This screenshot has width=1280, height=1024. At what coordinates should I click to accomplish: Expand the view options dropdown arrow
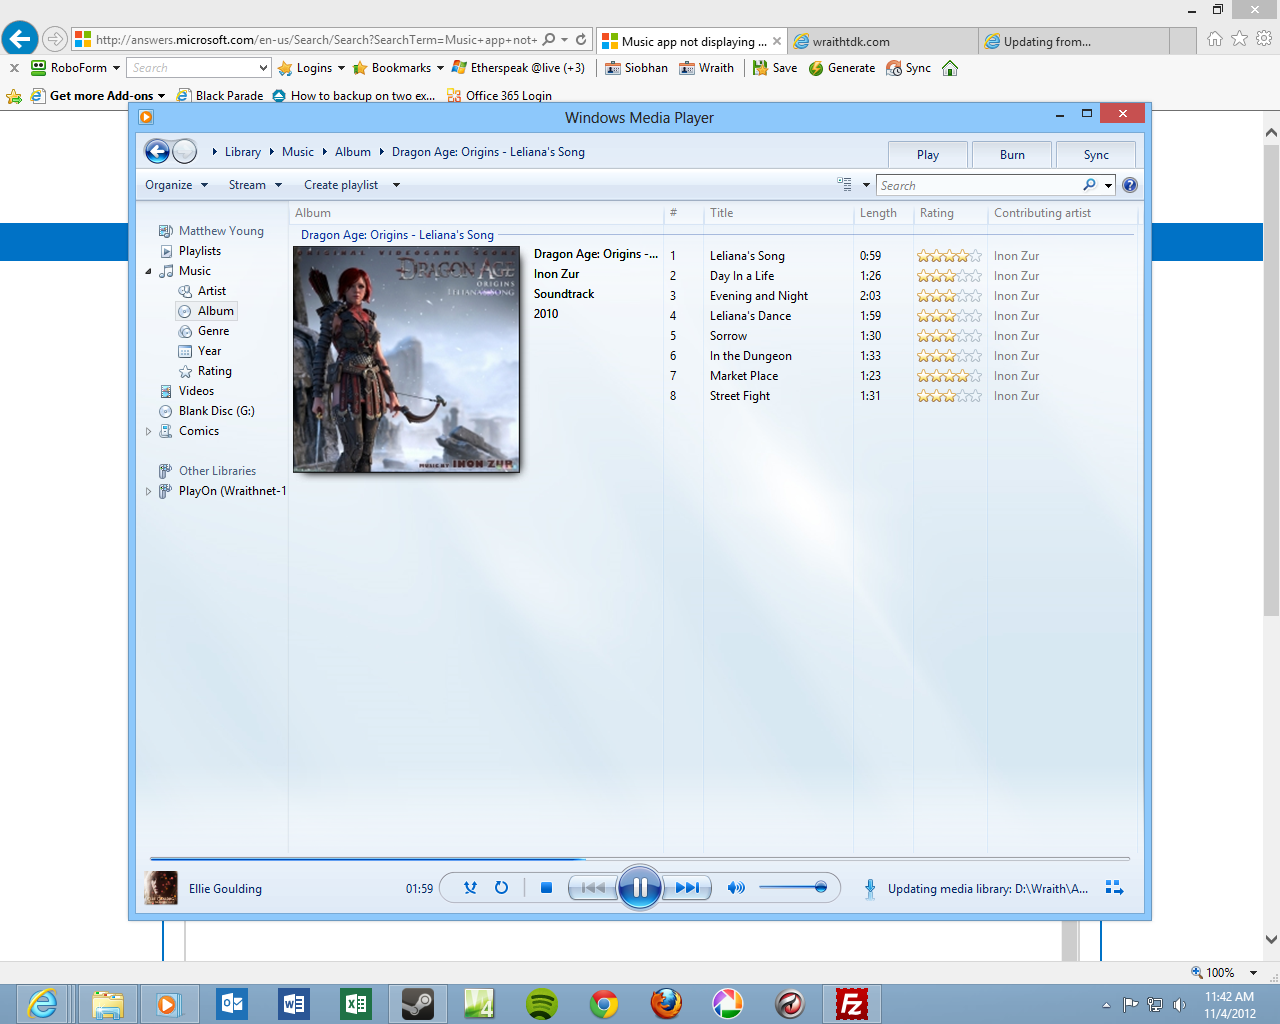point(866,185)
